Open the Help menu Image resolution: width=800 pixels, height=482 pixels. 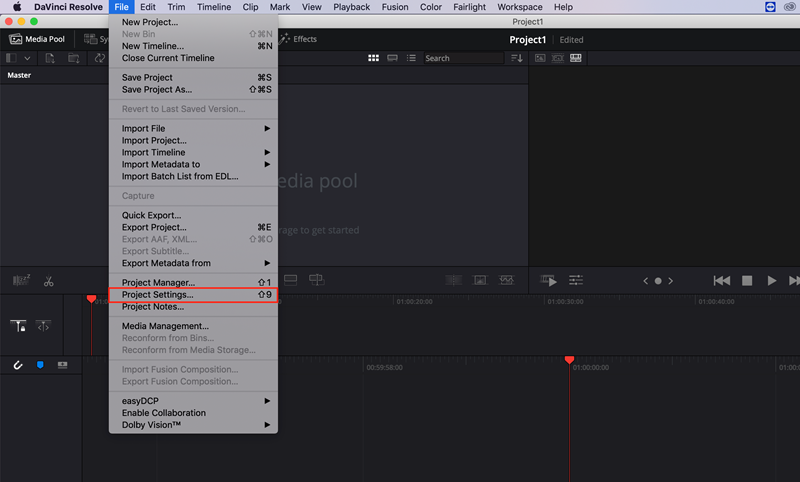click(x=563, y=7)
